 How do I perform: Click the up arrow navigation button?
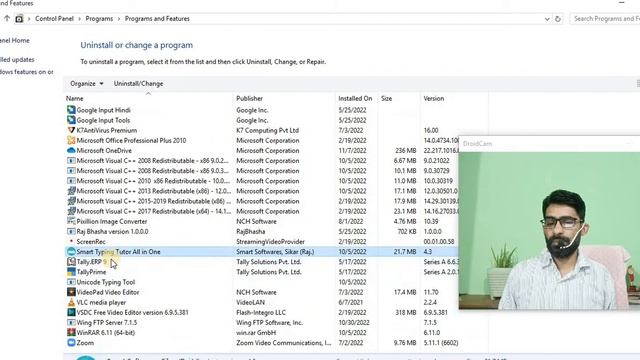tap(7, 18)
